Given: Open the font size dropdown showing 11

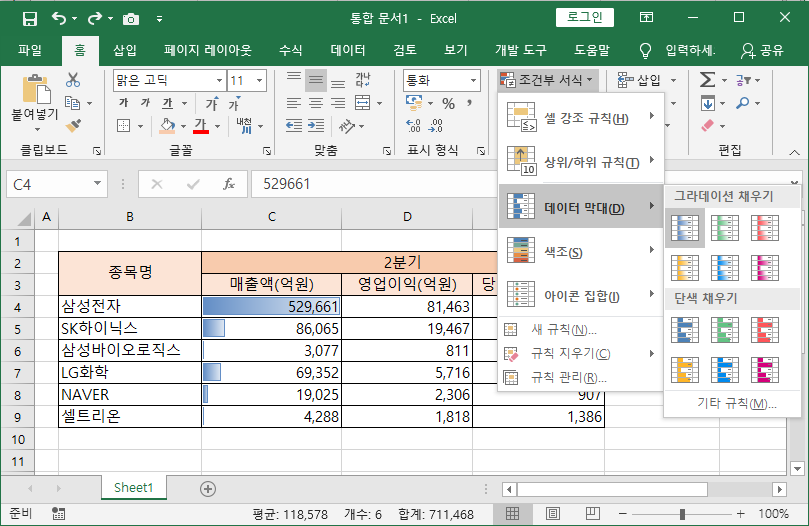Looking at the screenshot, I should [260, 81].
